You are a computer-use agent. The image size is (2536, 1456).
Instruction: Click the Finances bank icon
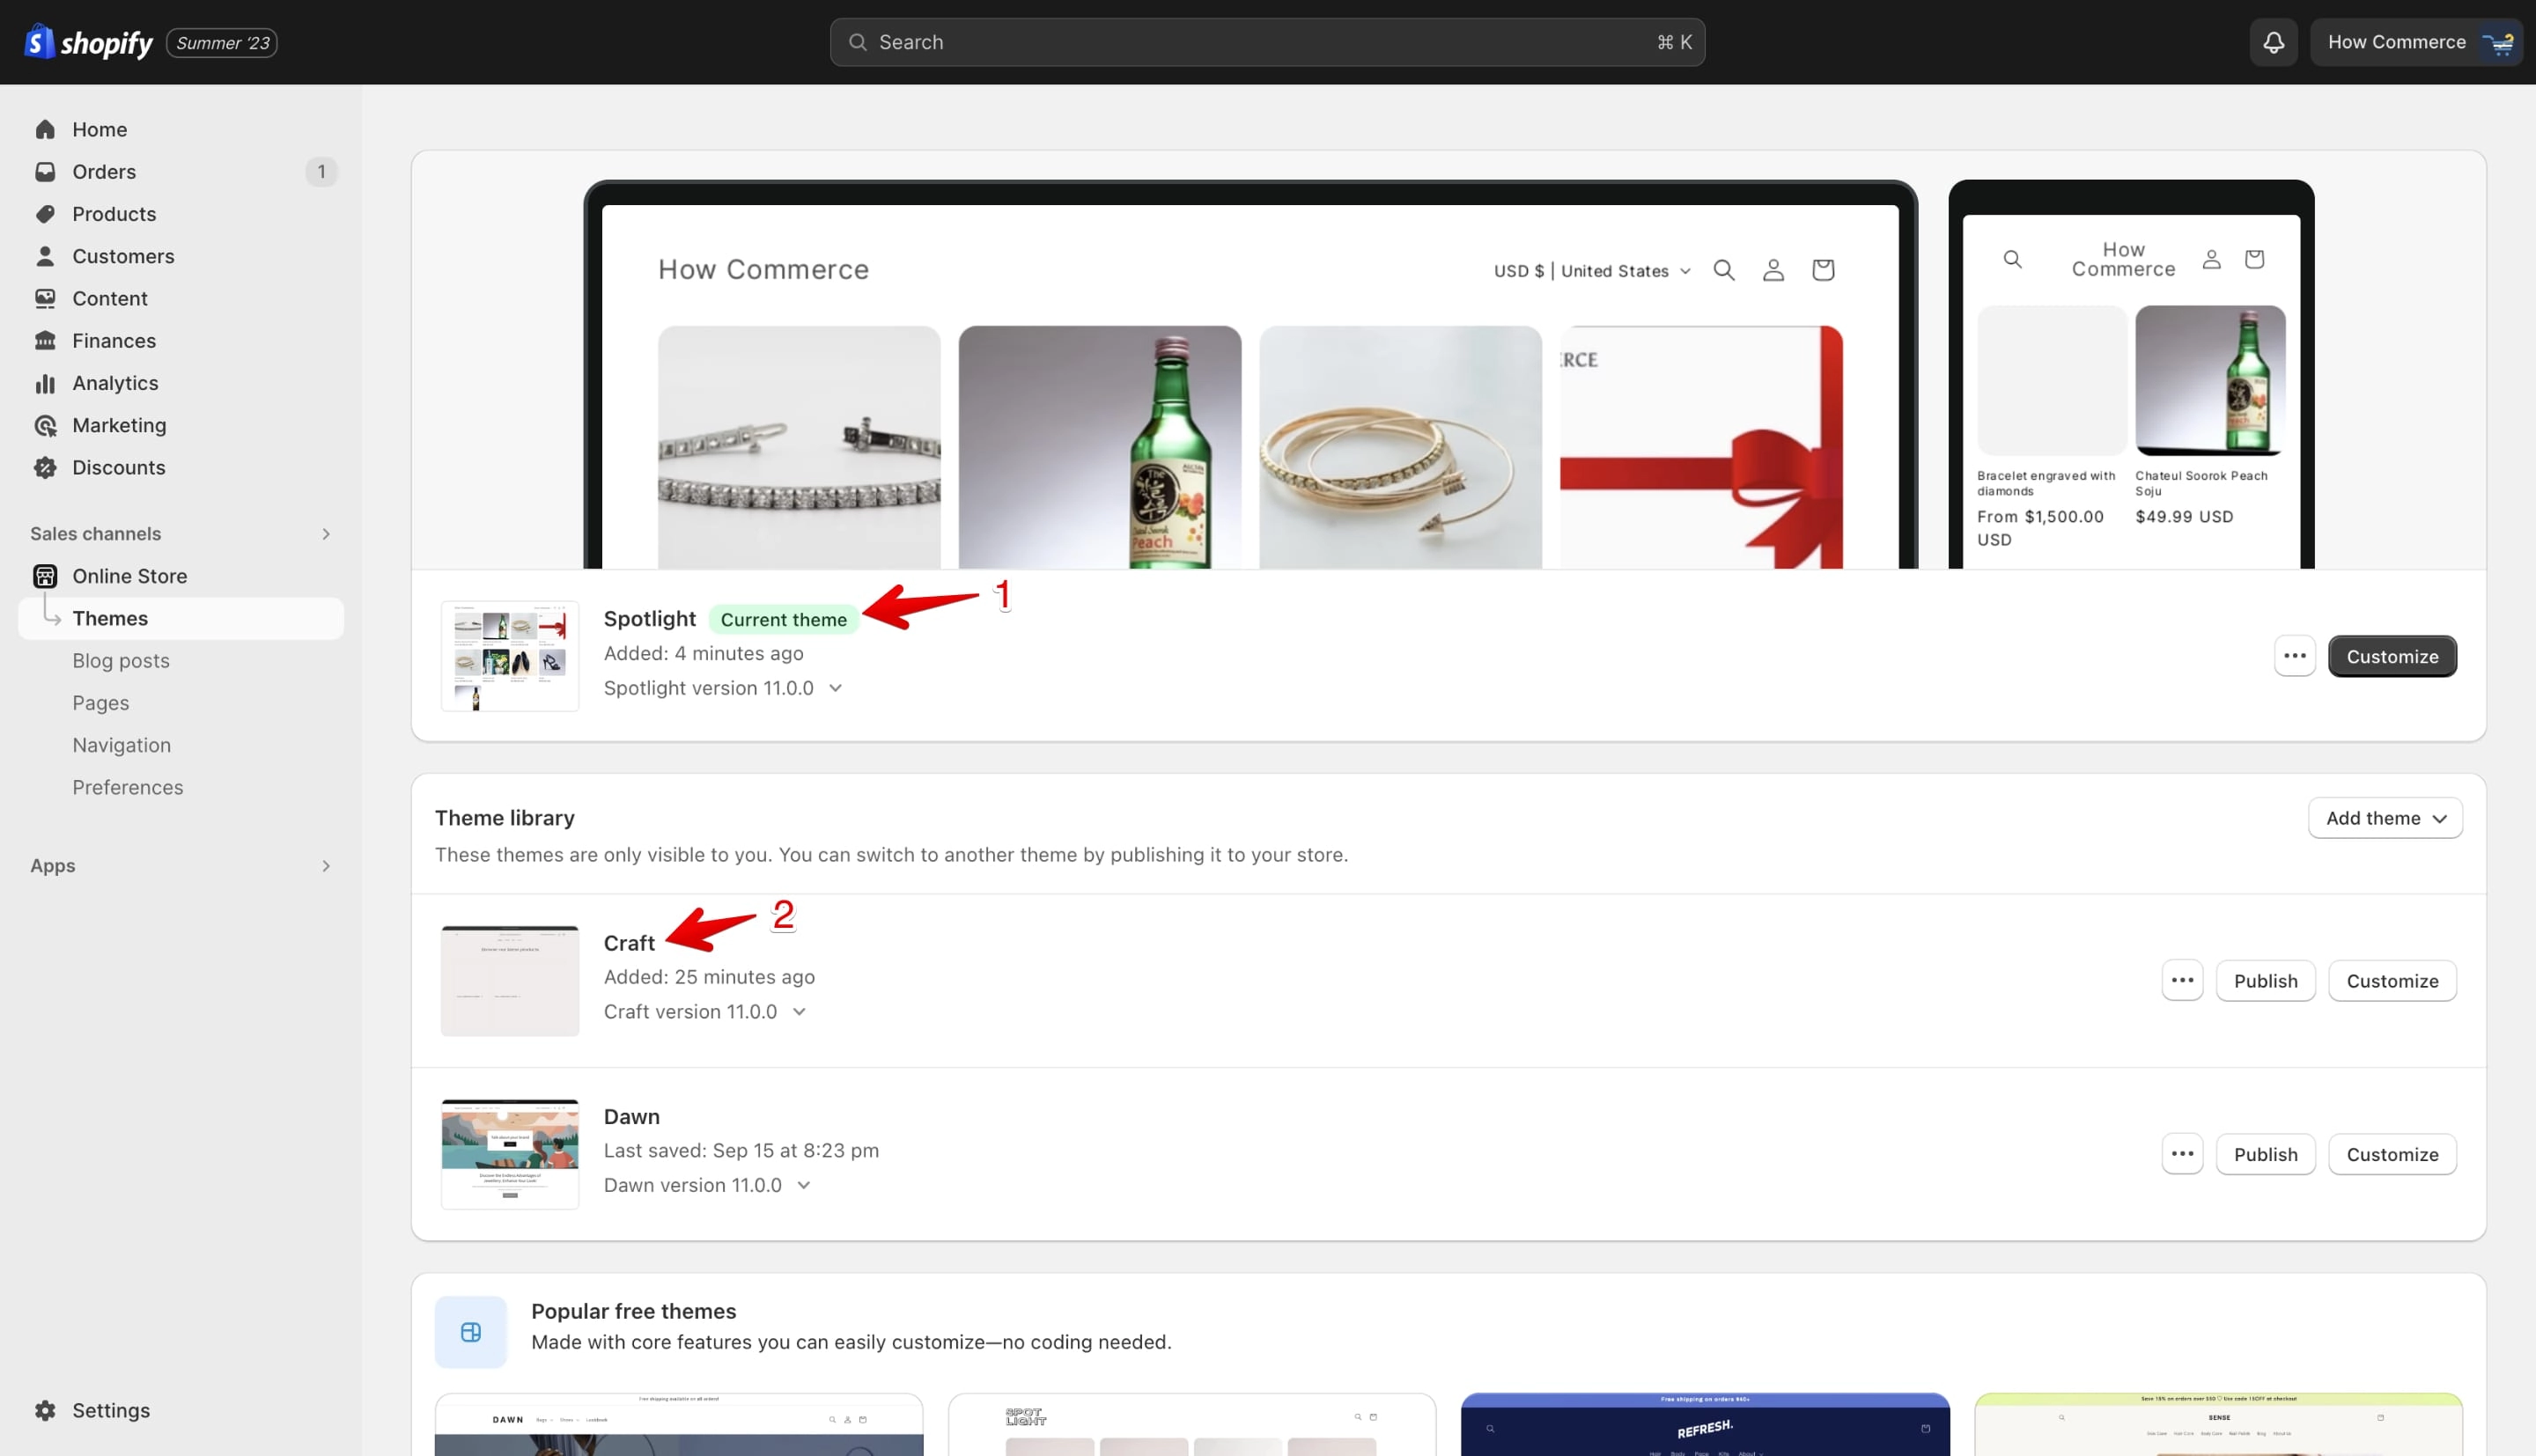tap(45, 340)
